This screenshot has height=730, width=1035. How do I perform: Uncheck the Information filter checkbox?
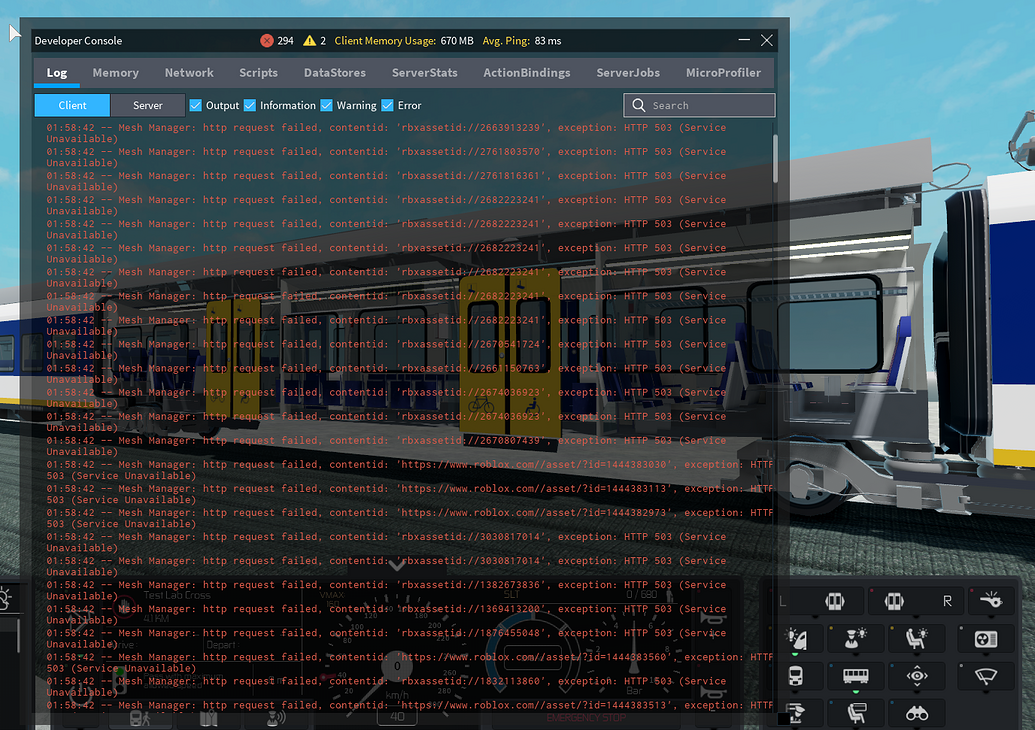click(x=250, y=105)
